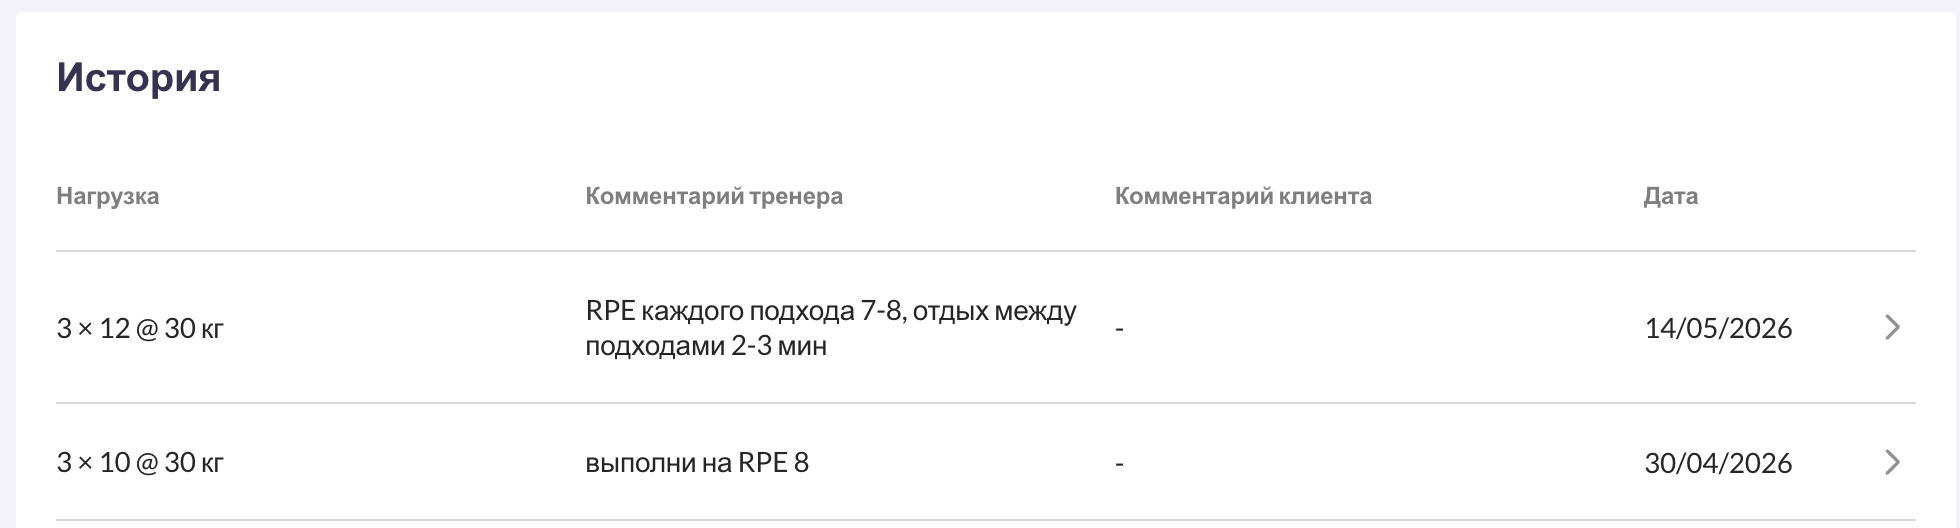Screen dimensions: 1960x528
Task: Click the divider below the 30/04/2026 row
Action: [x=985, y=520]
